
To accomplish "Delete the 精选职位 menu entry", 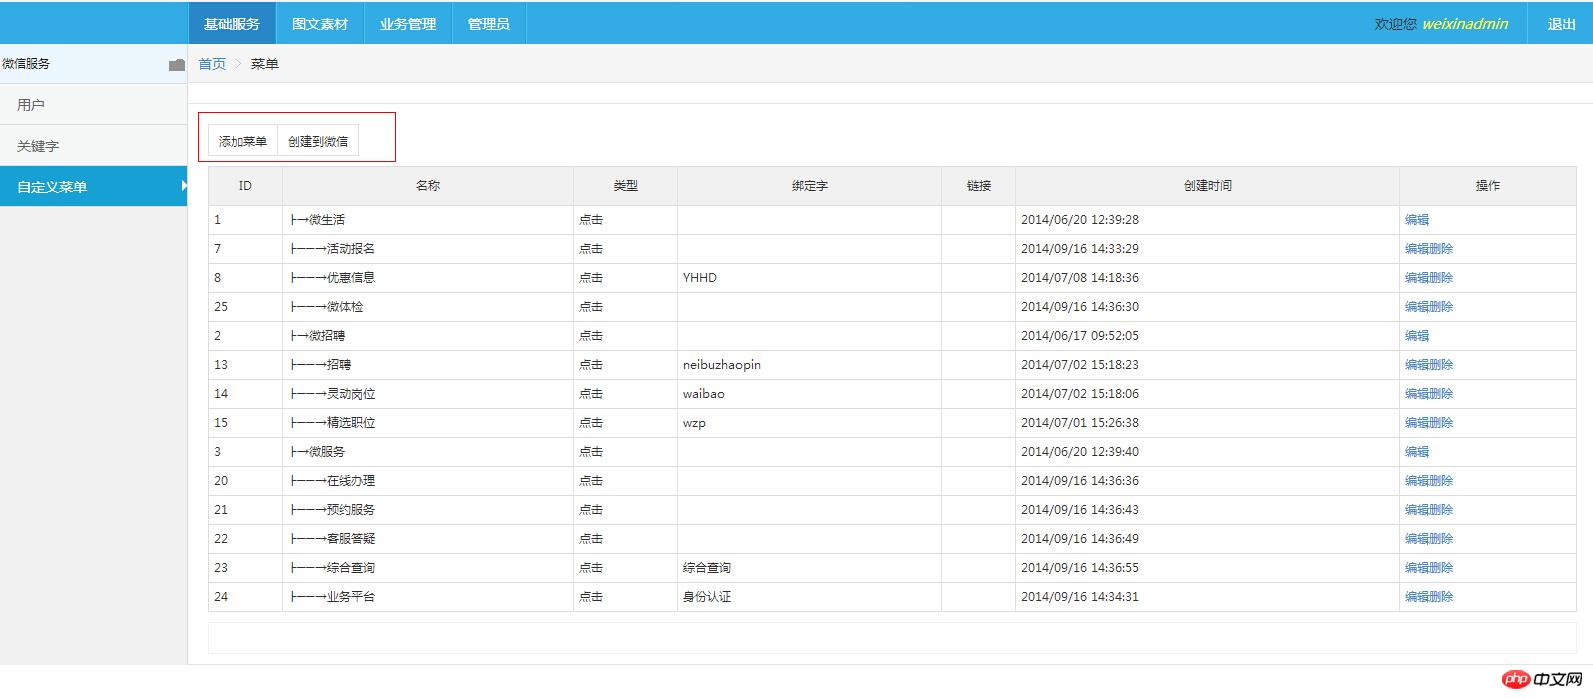I will point(1441,423).
